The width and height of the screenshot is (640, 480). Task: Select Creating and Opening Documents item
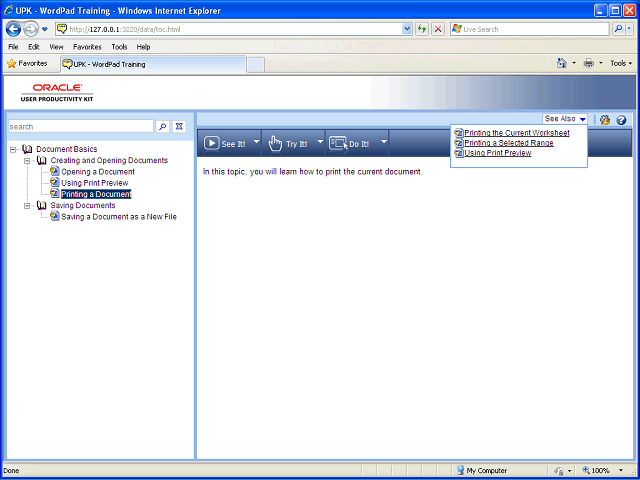pyautogui.click(x=109, y=160)
